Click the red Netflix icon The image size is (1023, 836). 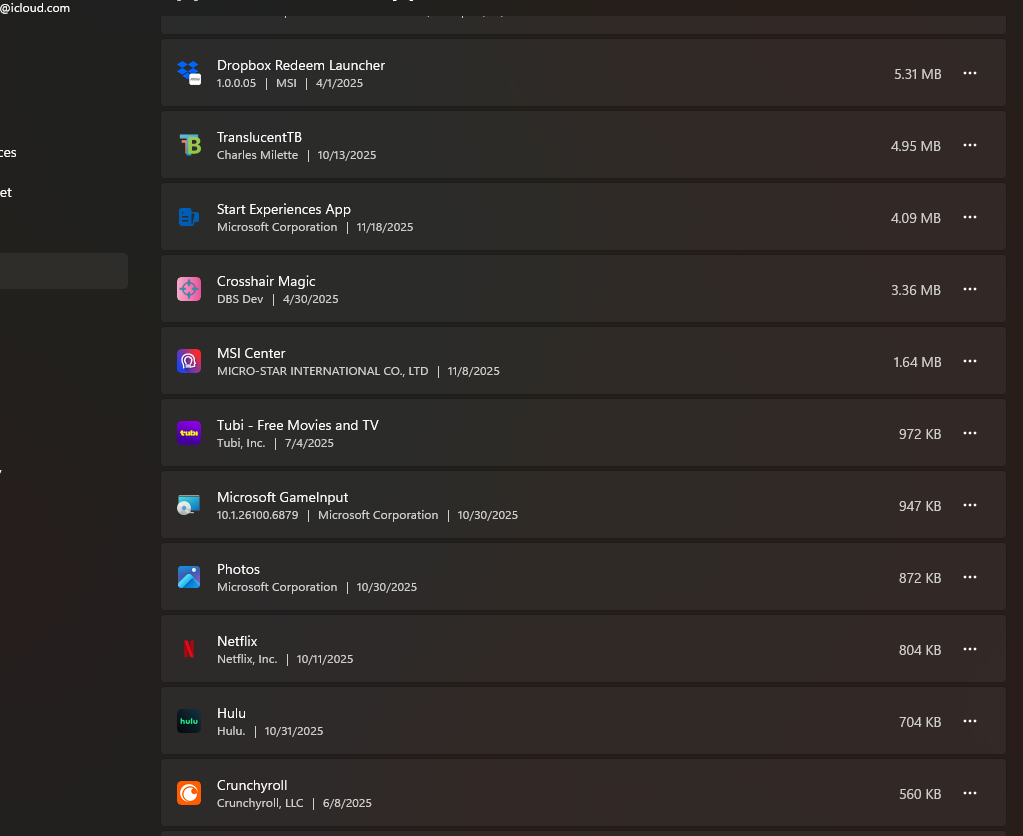pos(189,649)
